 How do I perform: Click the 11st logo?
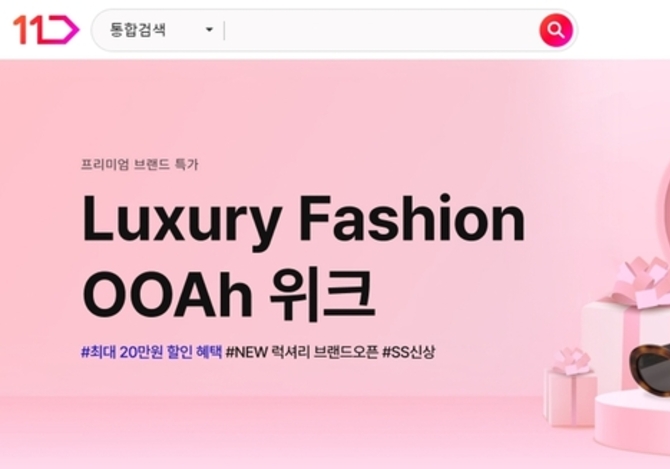click(46, 29)
